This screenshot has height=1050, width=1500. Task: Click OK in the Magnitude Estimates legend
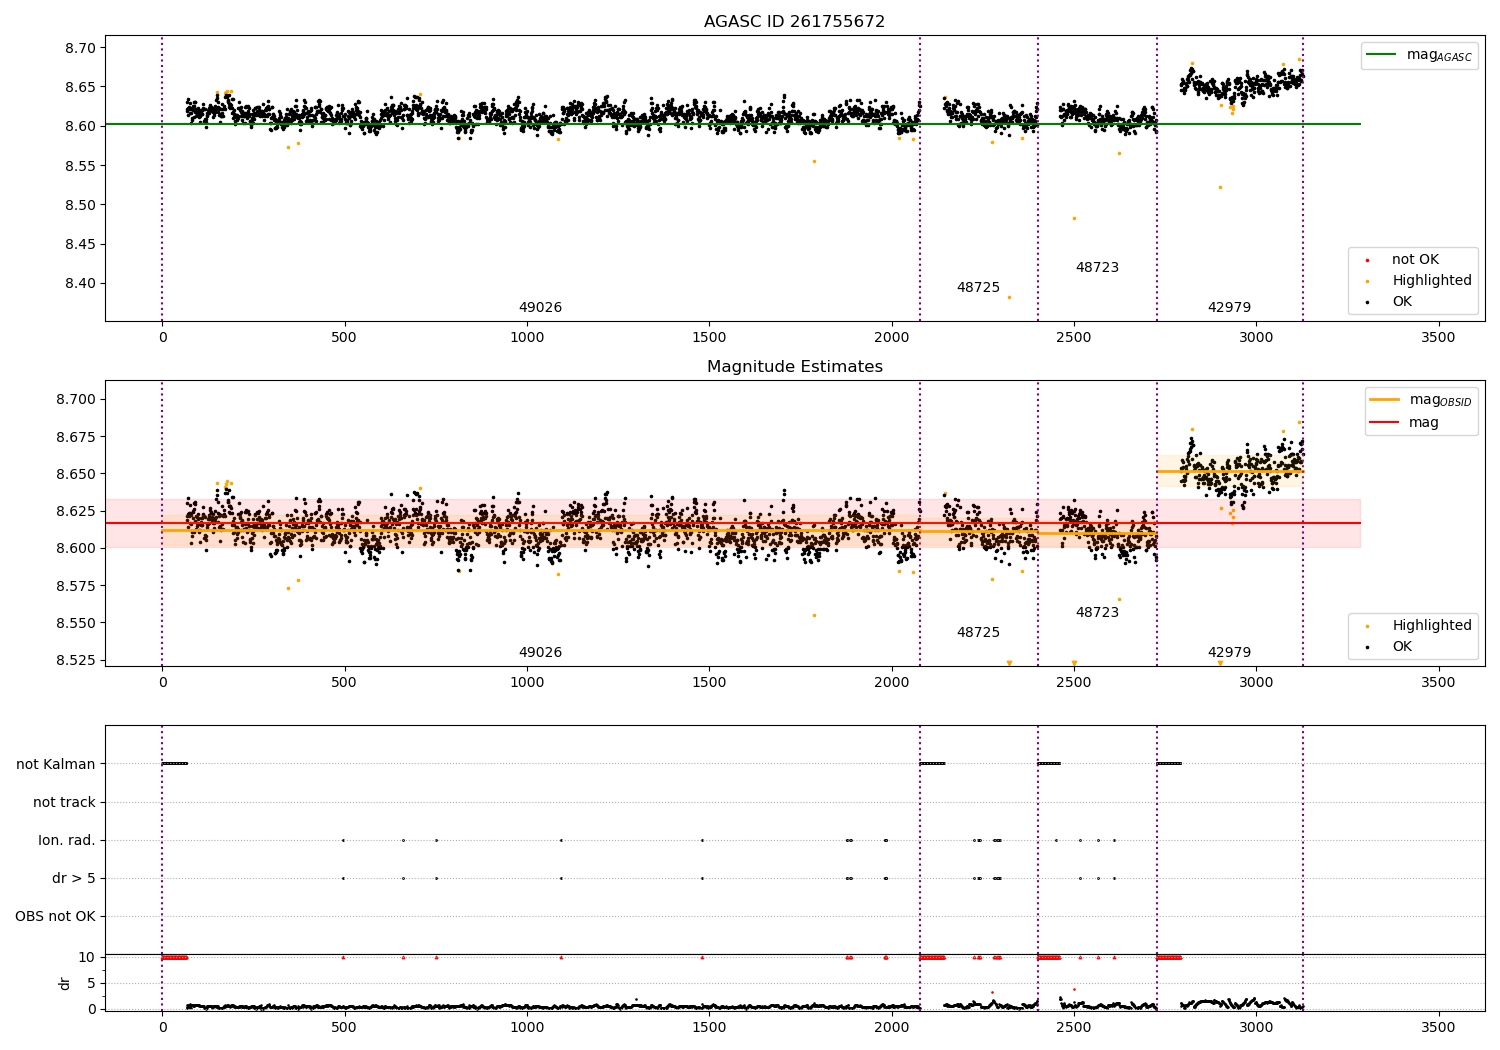pos(1390,647)
